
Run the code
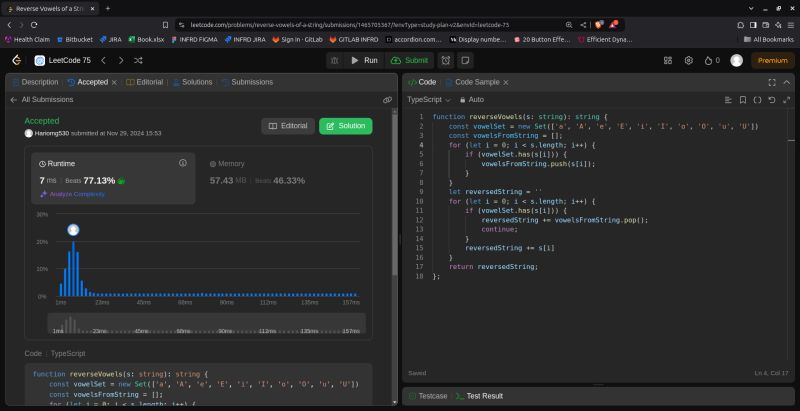pyautogui.click(x=364, y=60)
